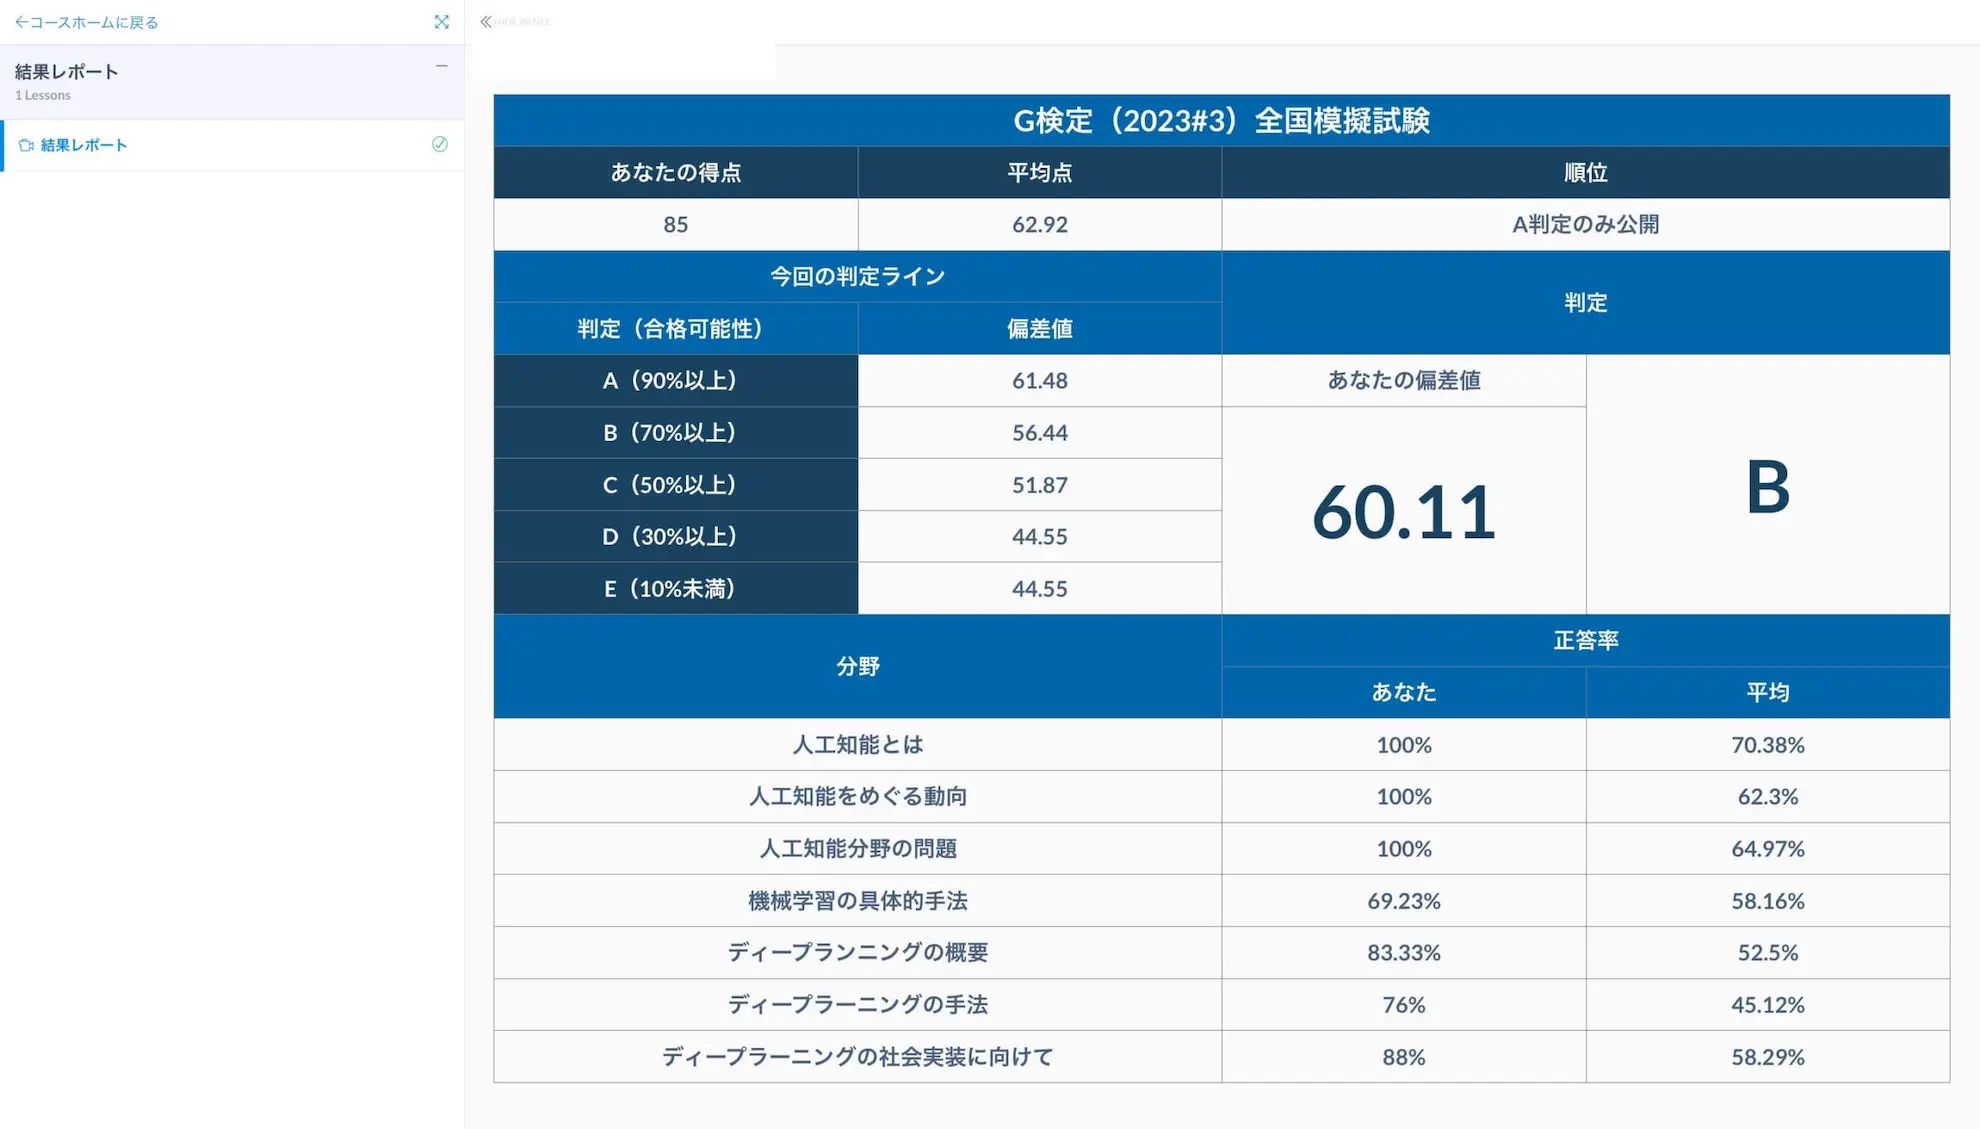1980x1129 pixels.
Task: Select the 人工知能分野の問題 row label
Action: pos(858,848)
